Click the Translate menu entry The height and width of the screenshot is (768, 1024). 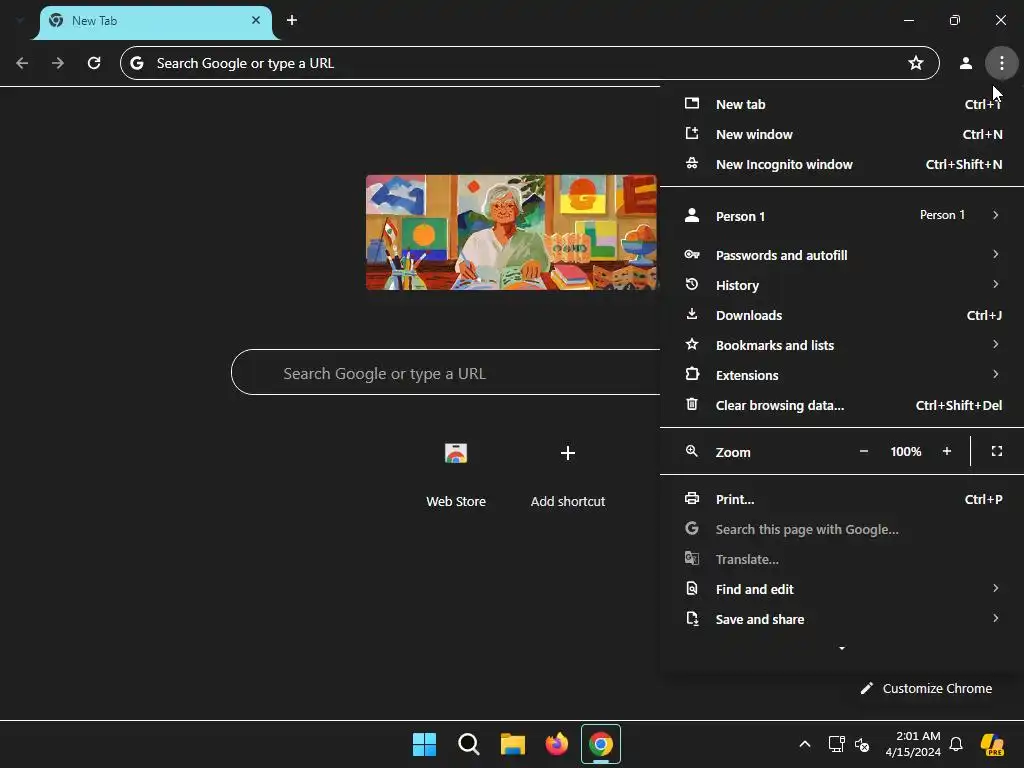[842, 559]
